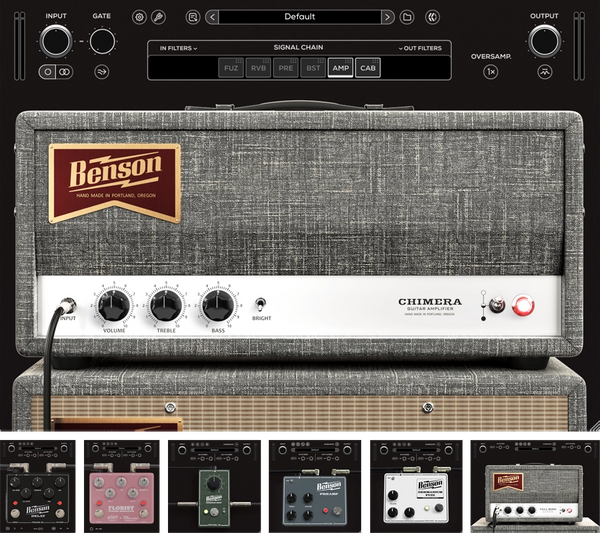The height and width of the screenshot is (533, 600).
Task: Select the BST block in signal chain
Action: pyautogui.click(x=313, y=68)
